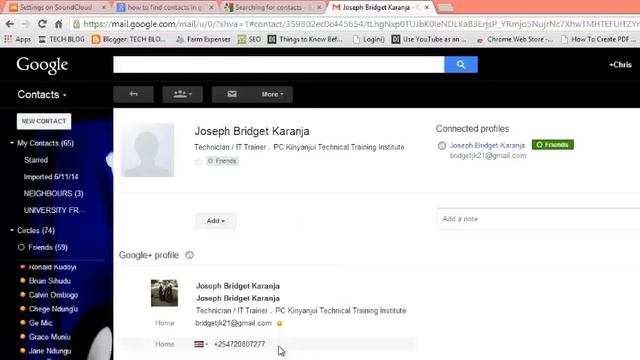Click the NEW CONTACT button
The image size is (640, 360).
[x=44, y=121]
